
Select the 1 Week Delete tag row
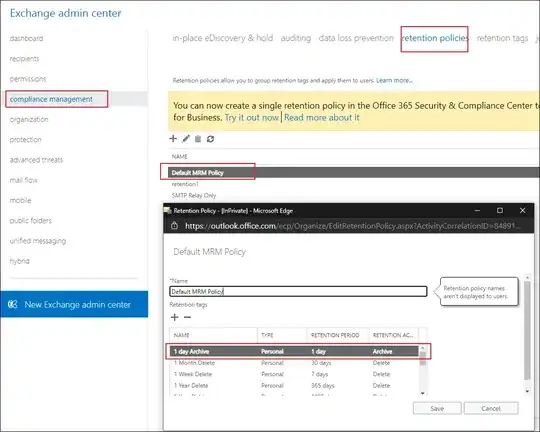[x=294, y=374]
